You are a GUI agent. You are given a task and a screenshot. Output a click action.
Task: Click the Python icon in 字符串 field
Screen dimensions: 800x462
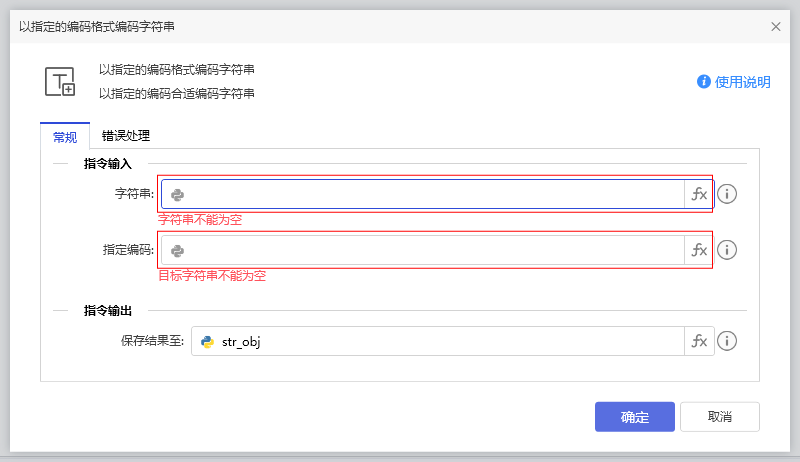click(x=178, y=195)
